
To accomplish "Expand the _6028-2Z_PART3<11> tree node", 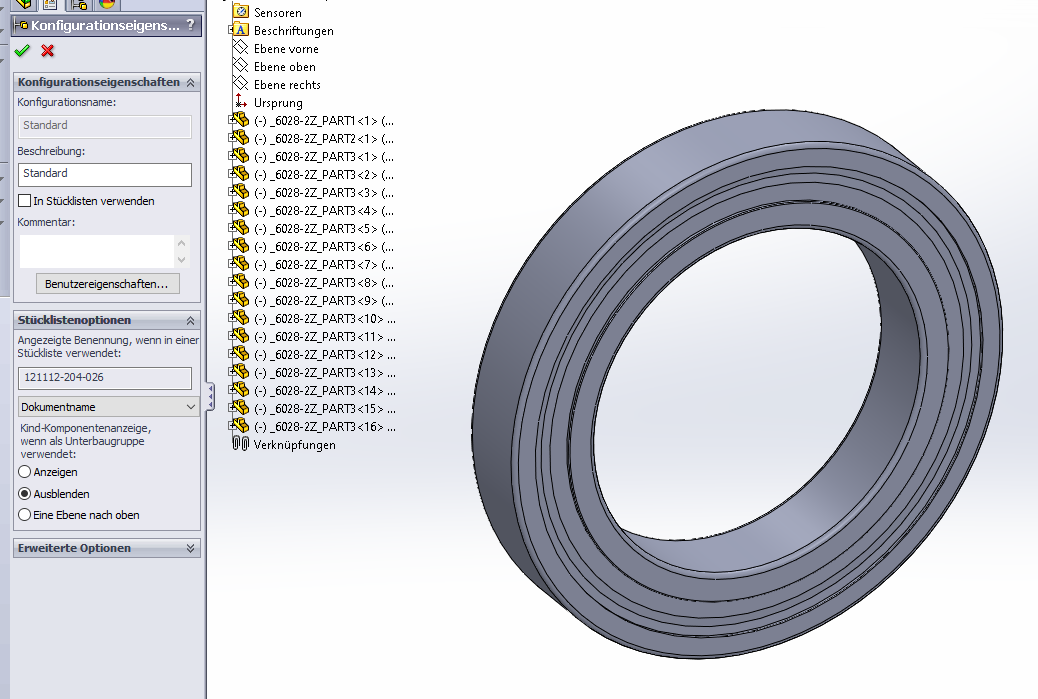I will pos(231,336).
